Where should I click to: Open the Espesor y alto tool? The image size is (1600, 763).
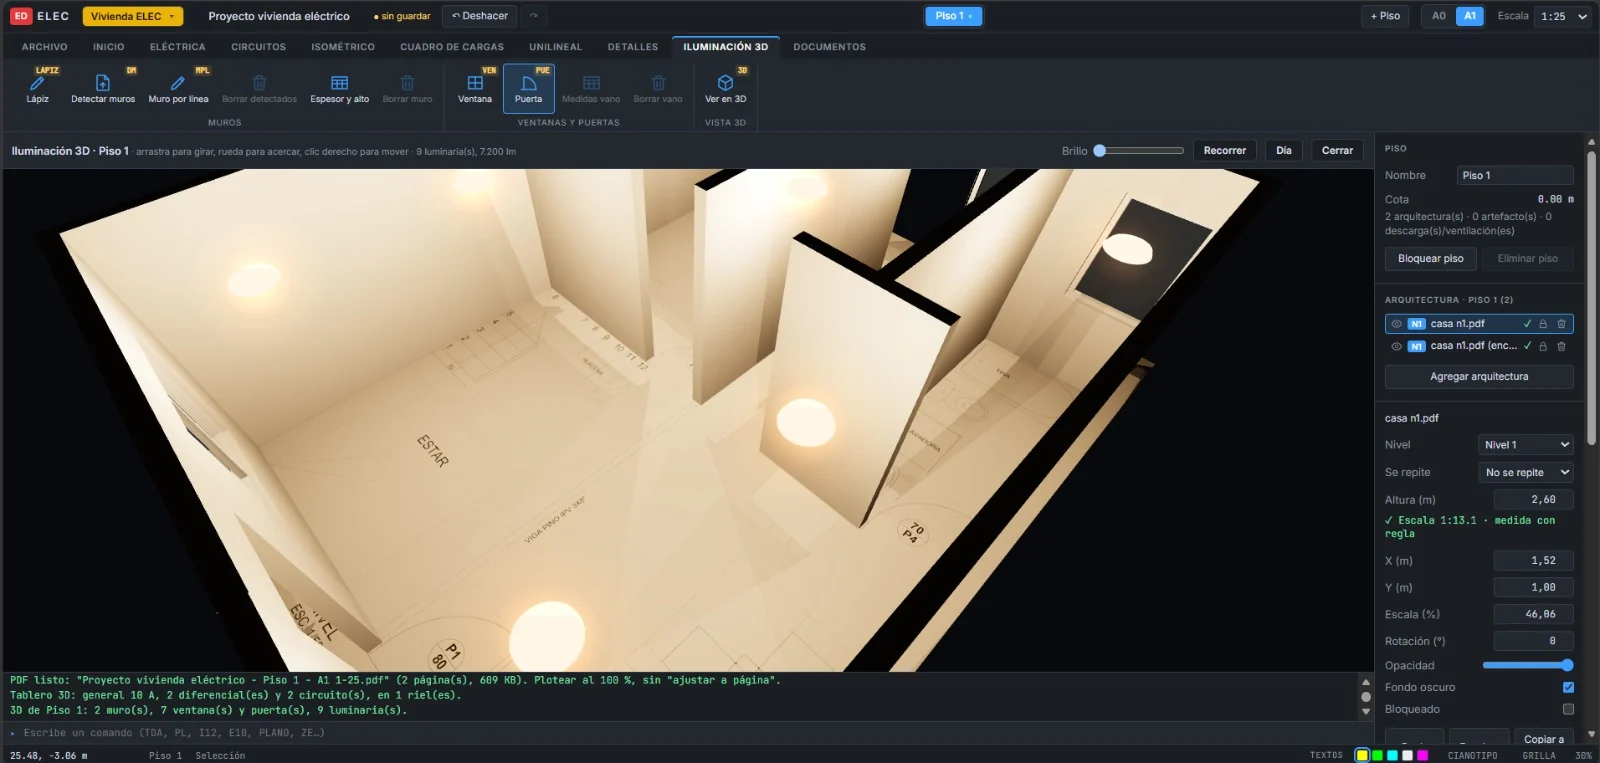tap(340, 88)
